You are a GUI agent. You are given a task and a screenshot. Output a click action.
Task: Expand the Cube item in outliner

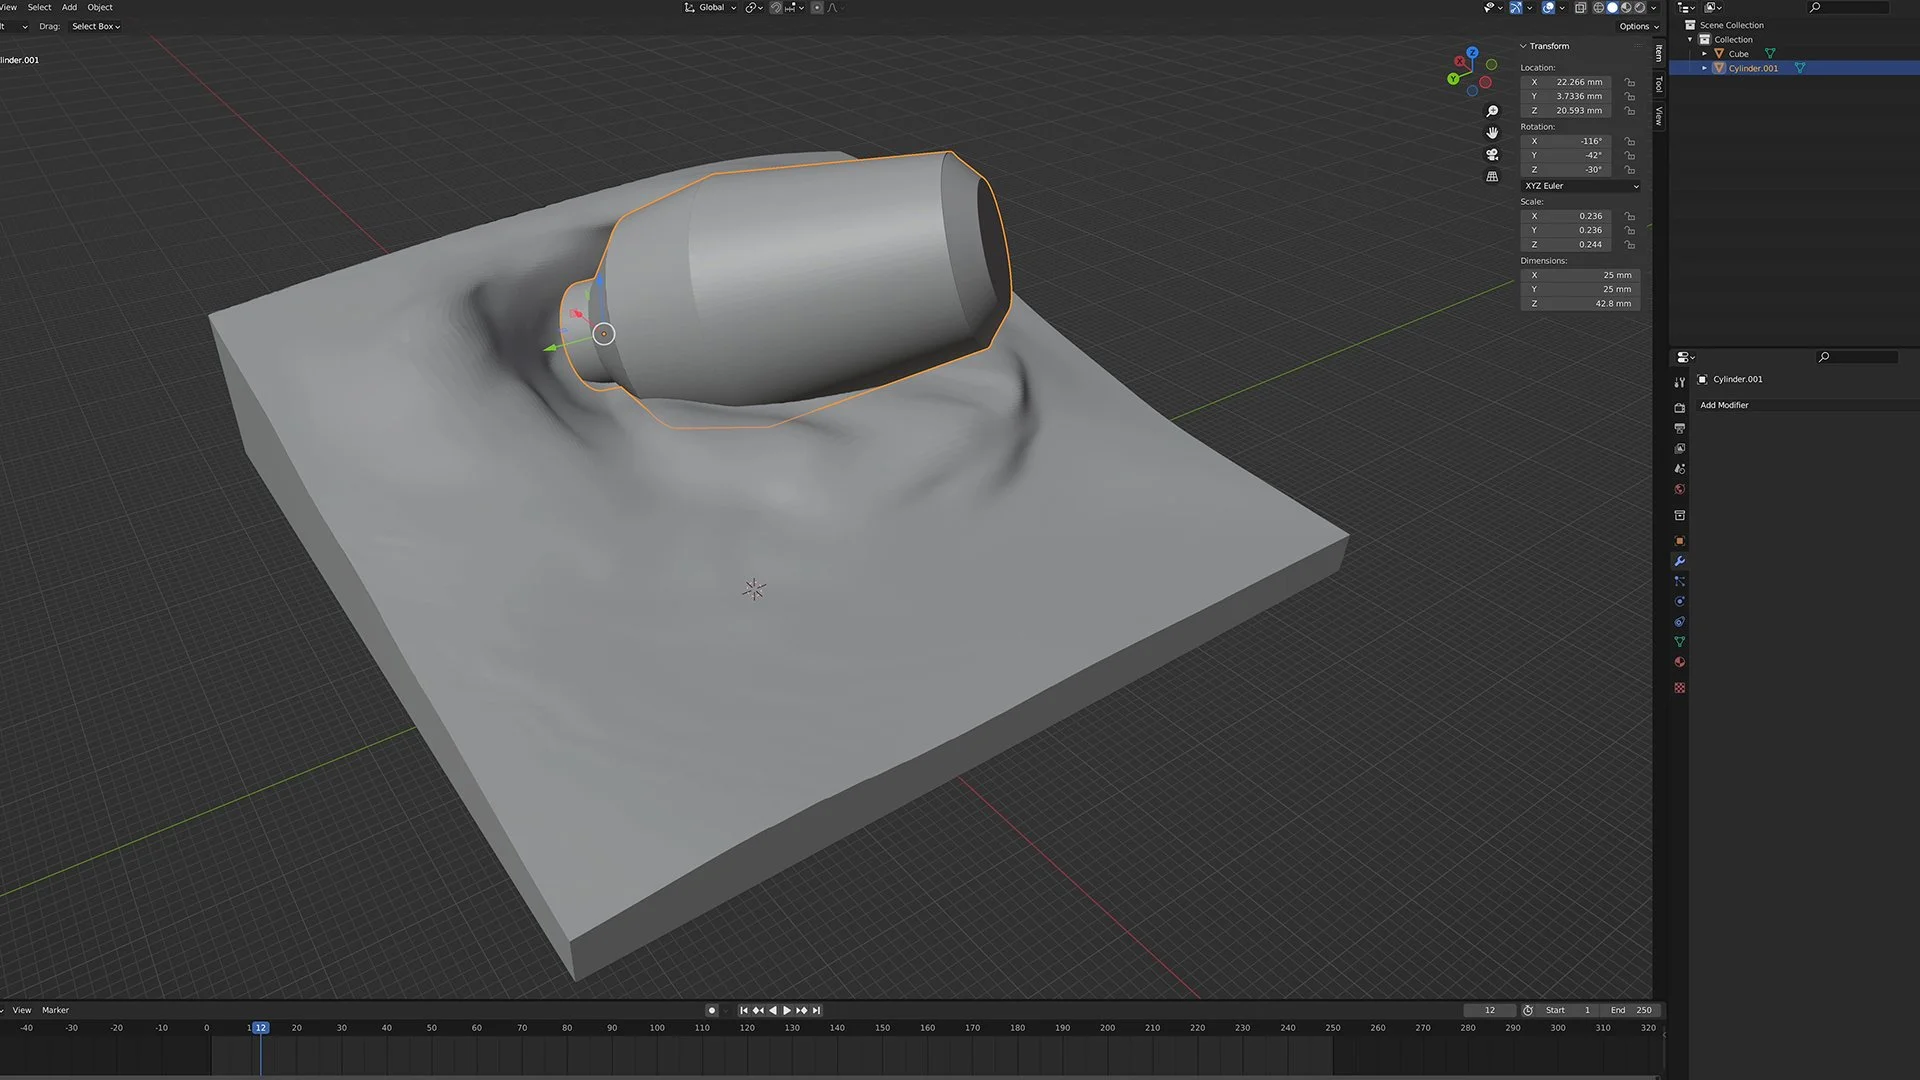(x=1704, y=54)
